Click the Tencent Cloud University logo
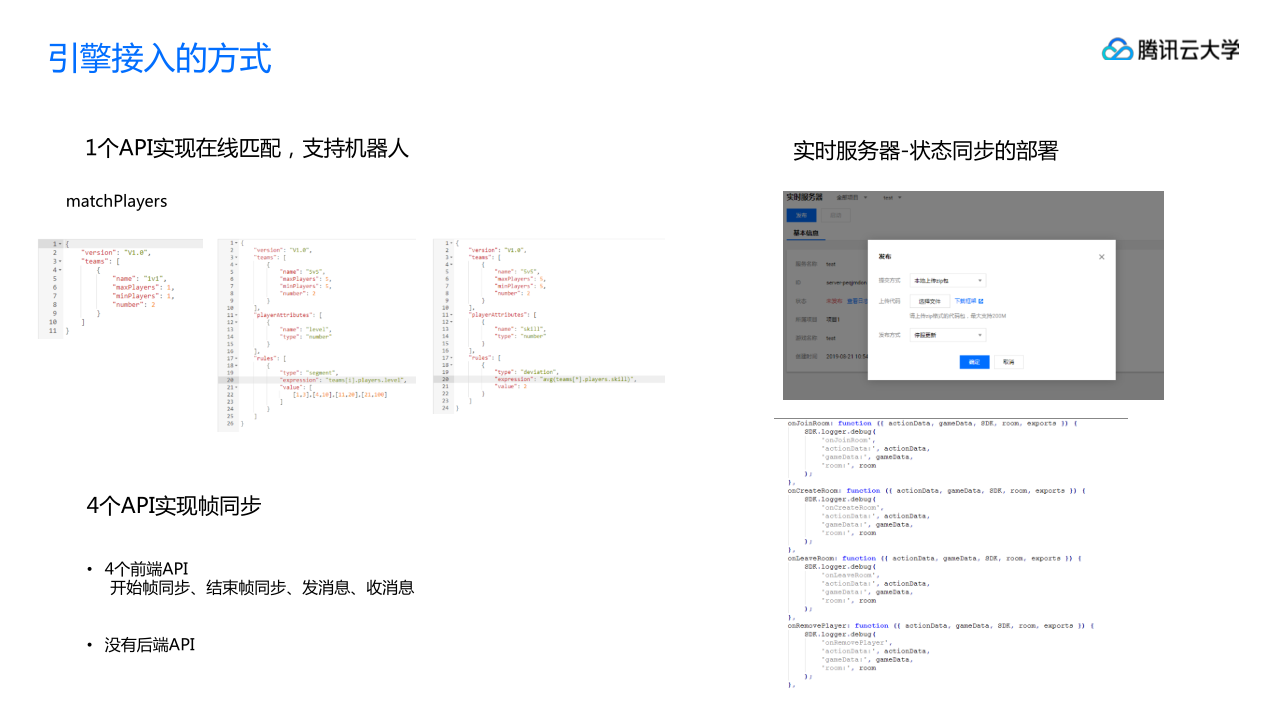 [x=1170, y=49]
